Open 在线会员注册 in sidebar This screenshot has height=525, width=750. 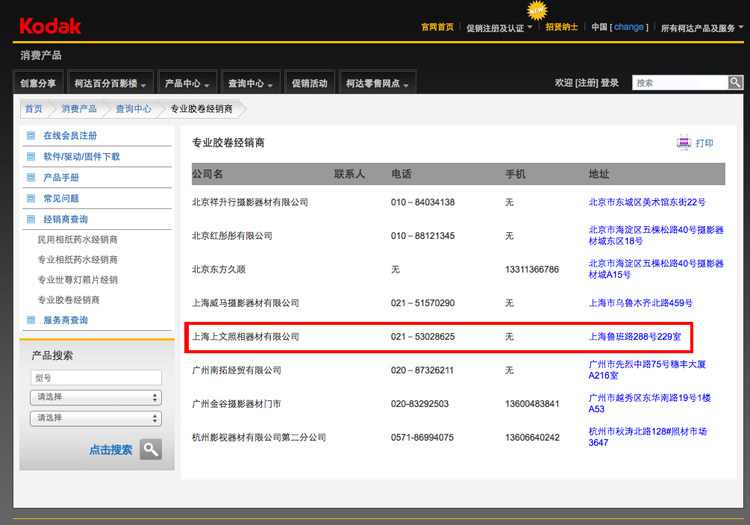tap(70, 135)
